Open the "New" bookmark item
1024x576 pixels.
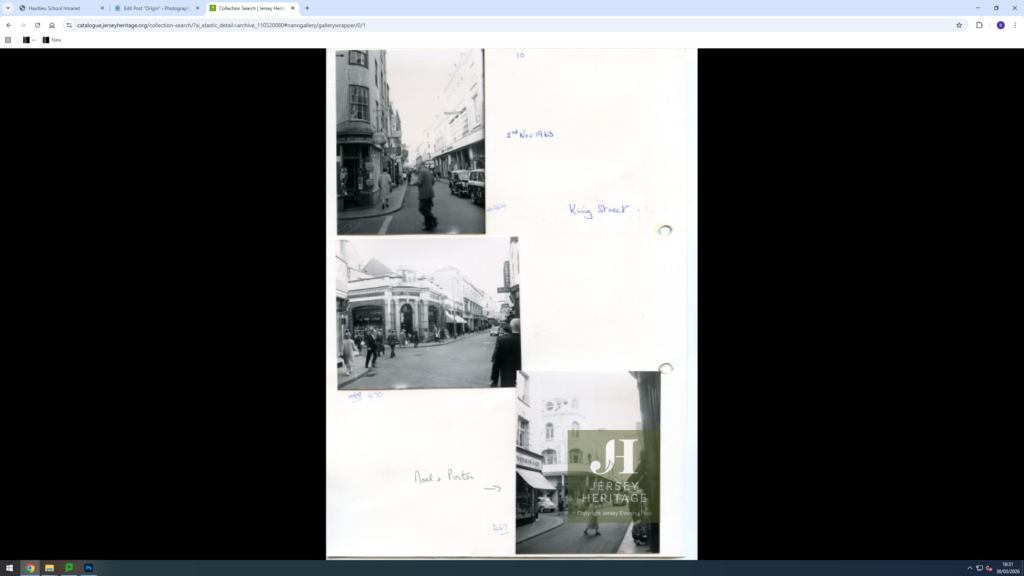52,40
